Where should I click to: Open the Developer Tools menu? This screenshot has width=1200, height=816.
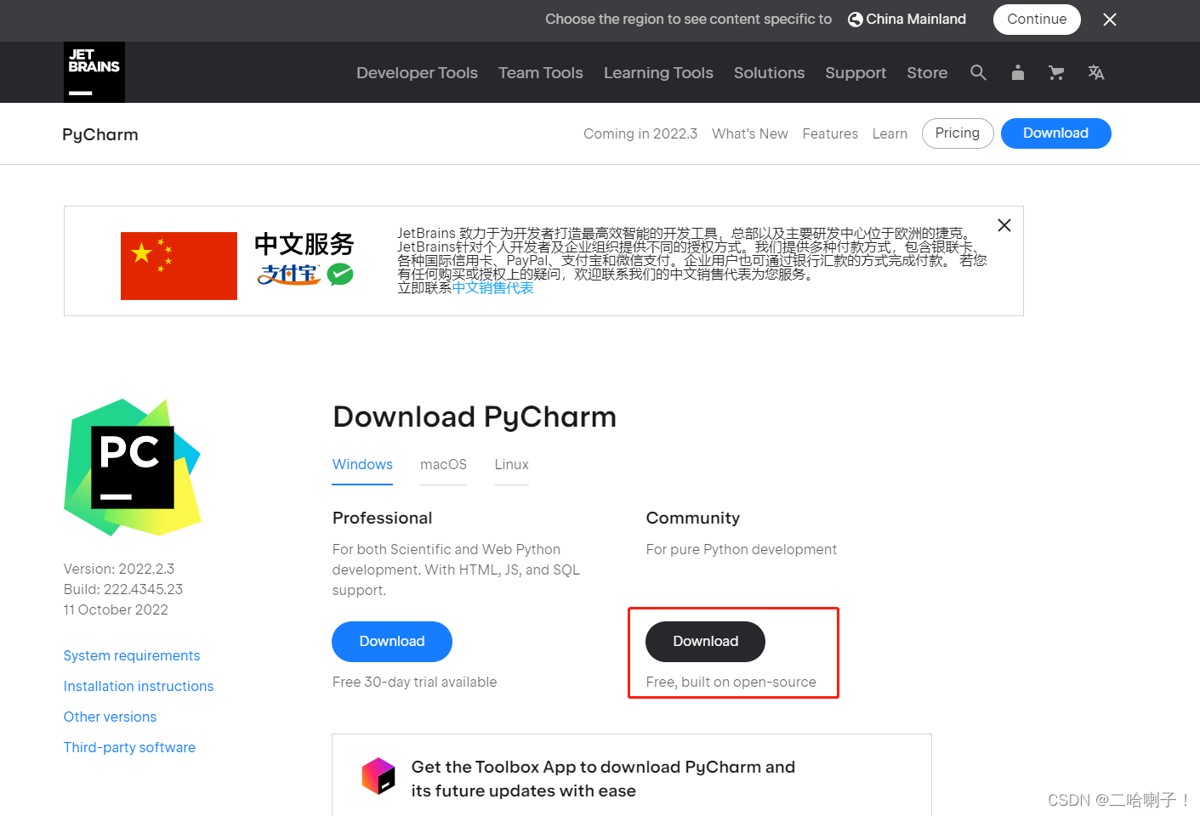point(417,73)
